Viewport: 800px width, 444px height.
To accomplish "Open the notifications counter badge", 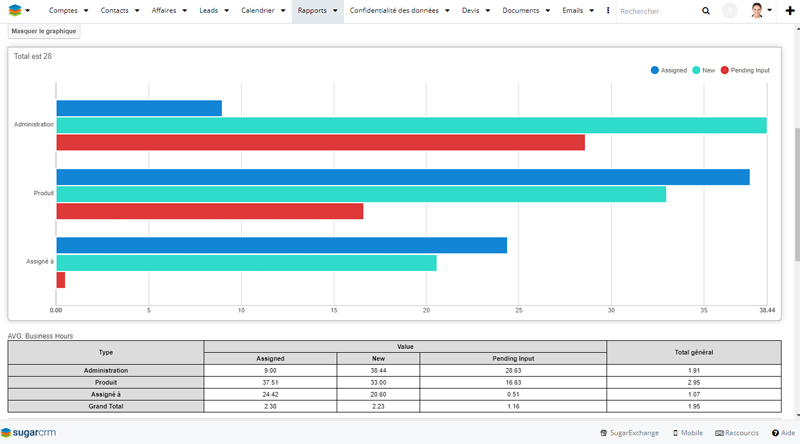I will (730, 10).
